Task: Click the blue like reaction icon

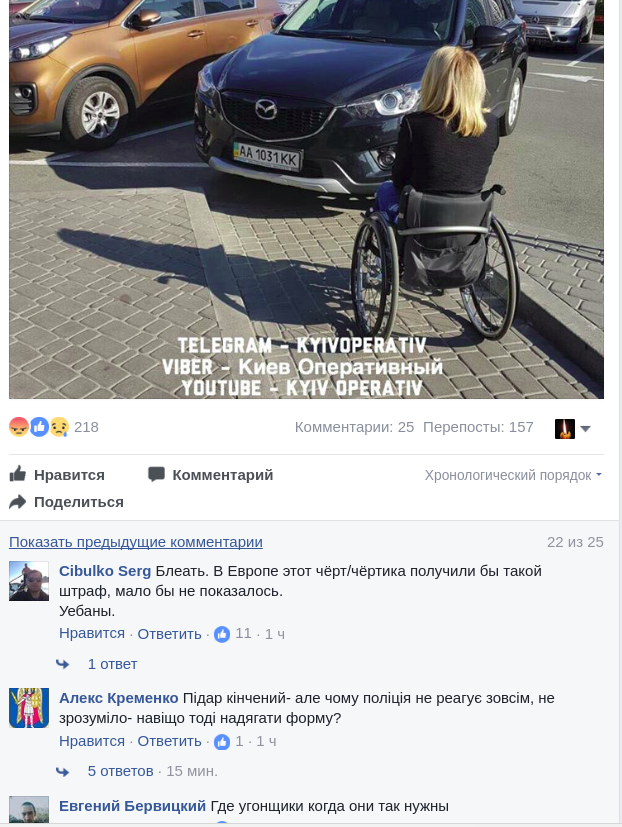Action: 39,427
